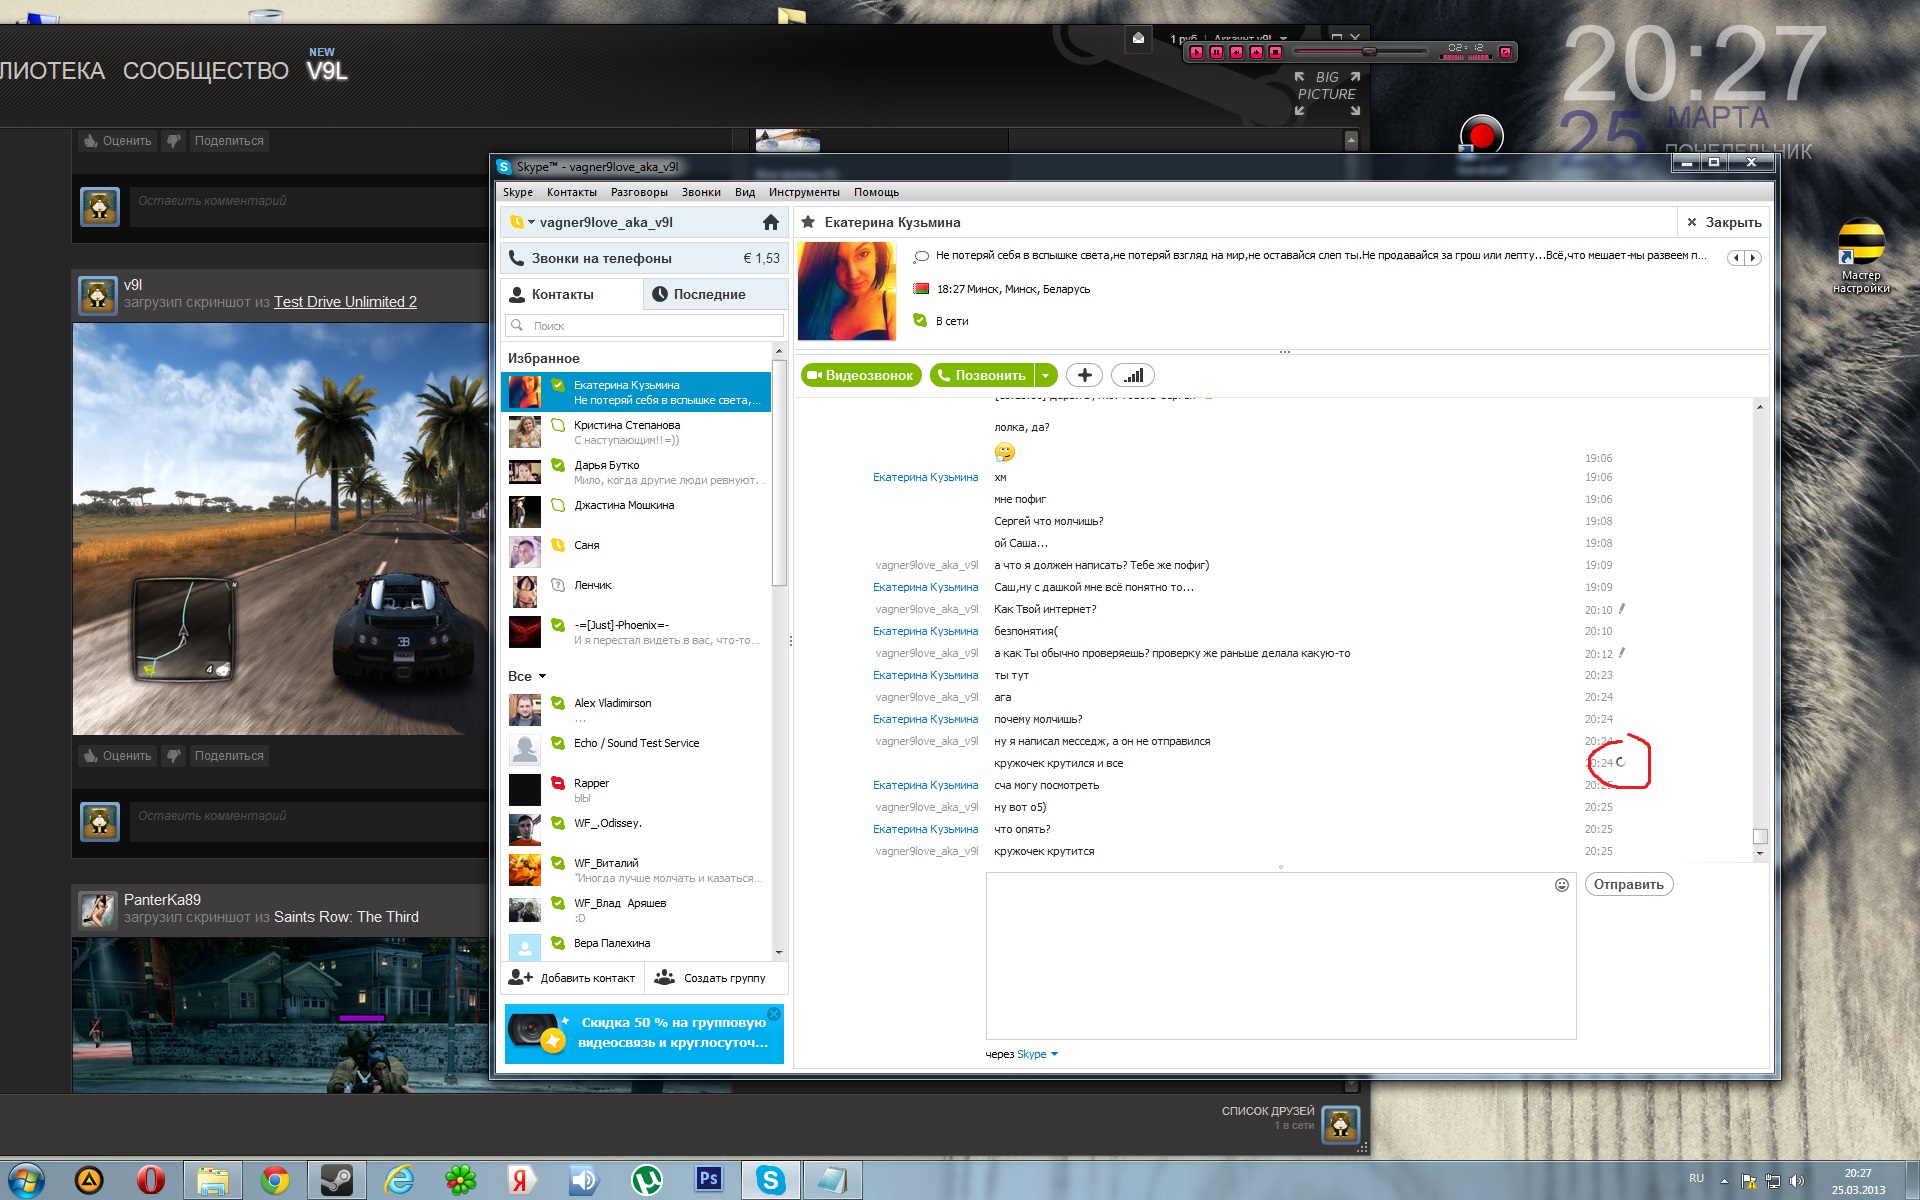Close the Skype discount ad banner
The width and height of the screenshot is (1920, 1200).
coord(773,1014)
